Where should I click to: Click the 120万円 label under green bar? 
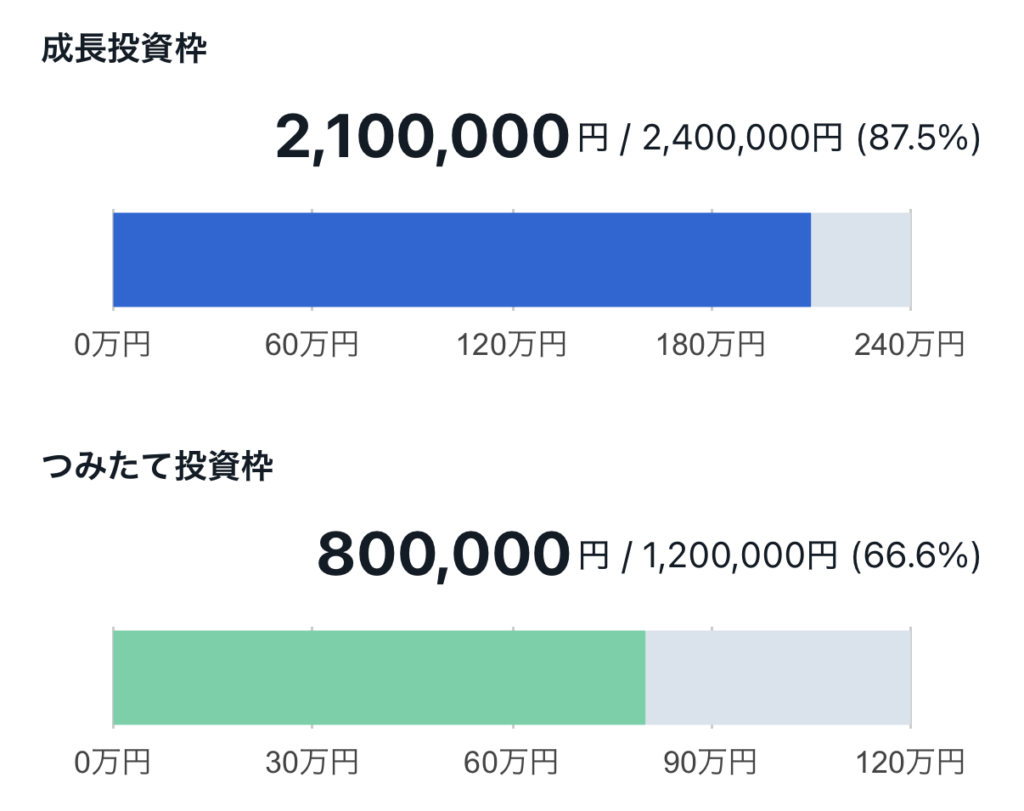(910, 762)
